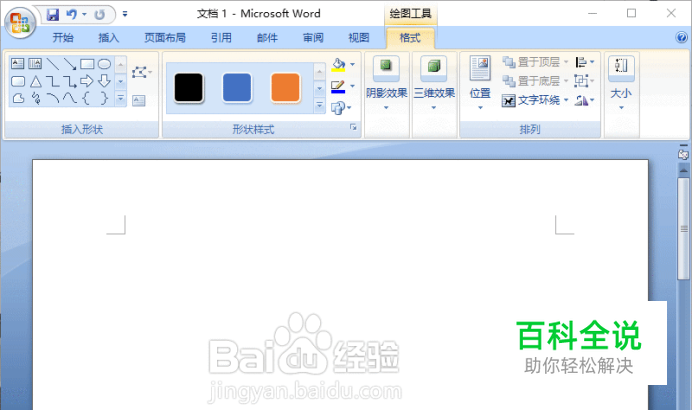Insert a left brace shape

pyautogui.click(x=86, y=98)
